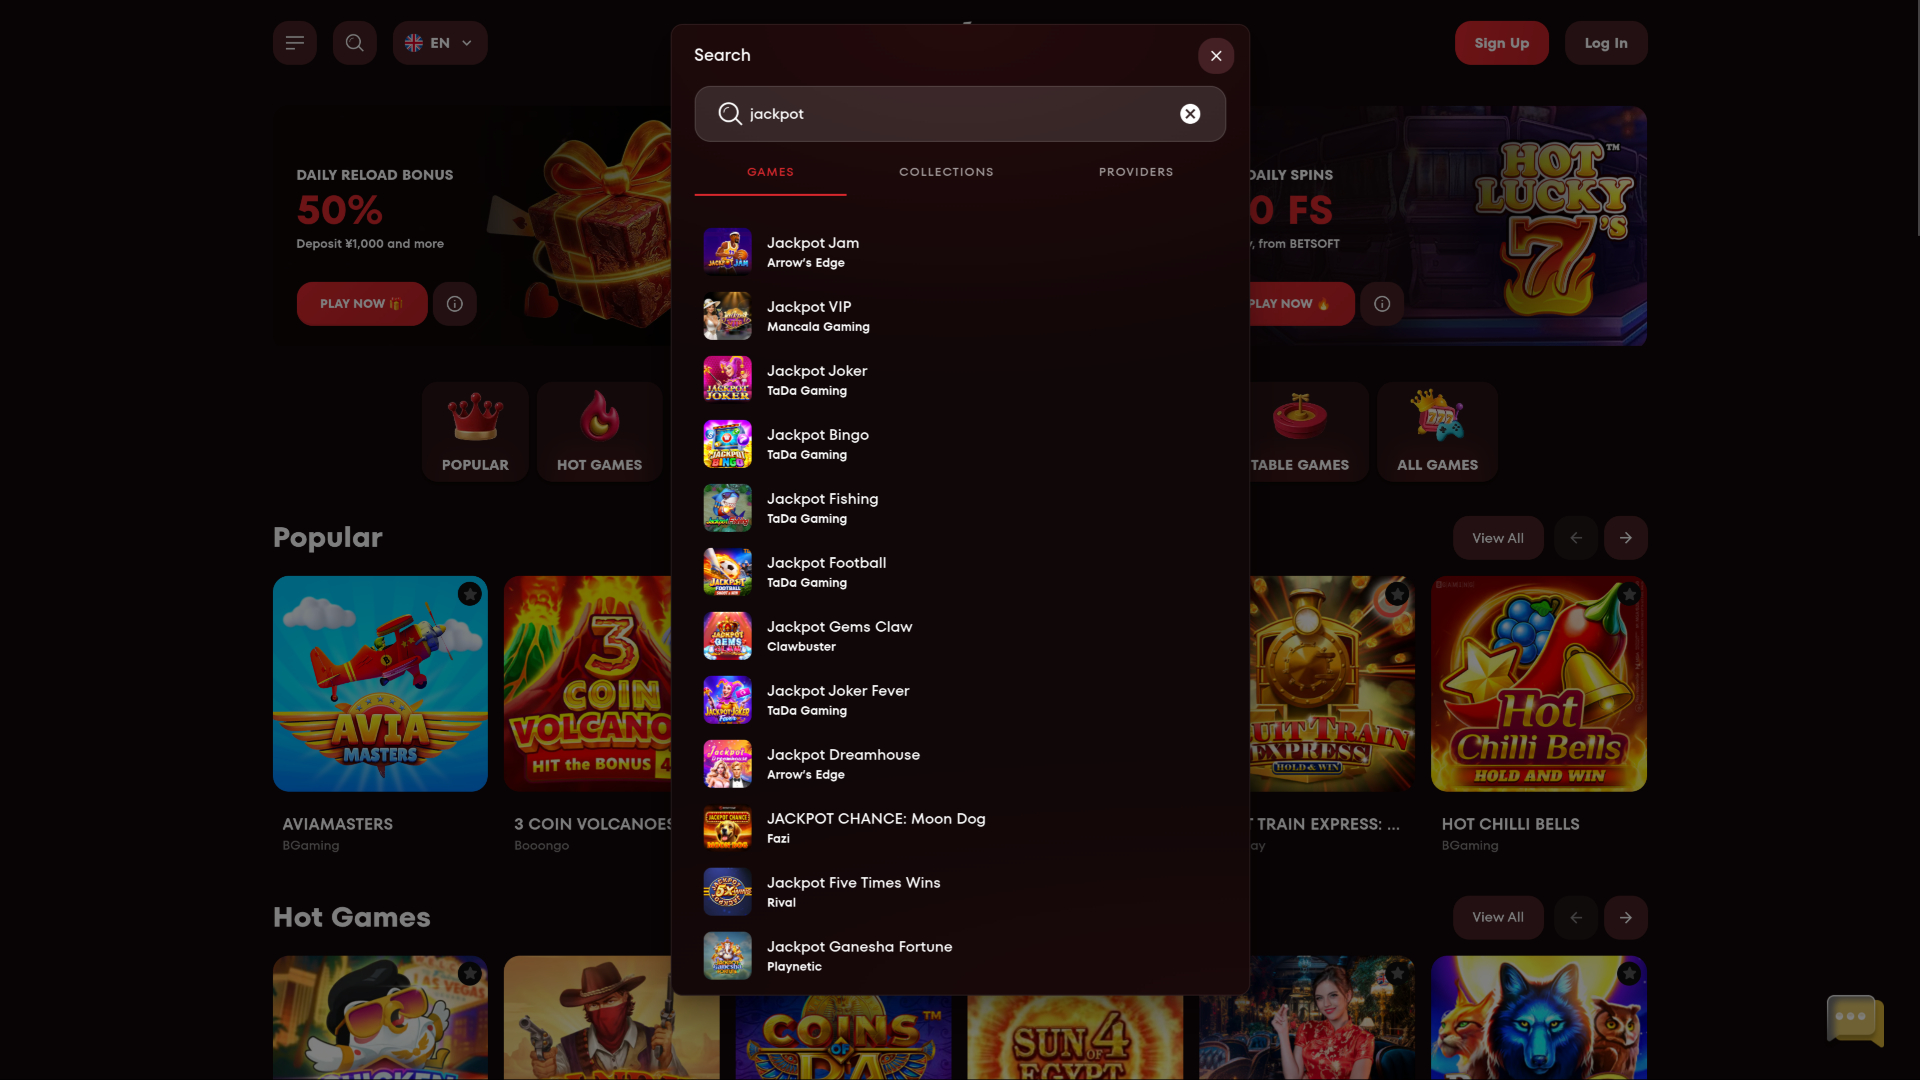The height and width of the screenshot is (1080, 1920).
Task: Close the Search dialog
Action: point(1216,56)
